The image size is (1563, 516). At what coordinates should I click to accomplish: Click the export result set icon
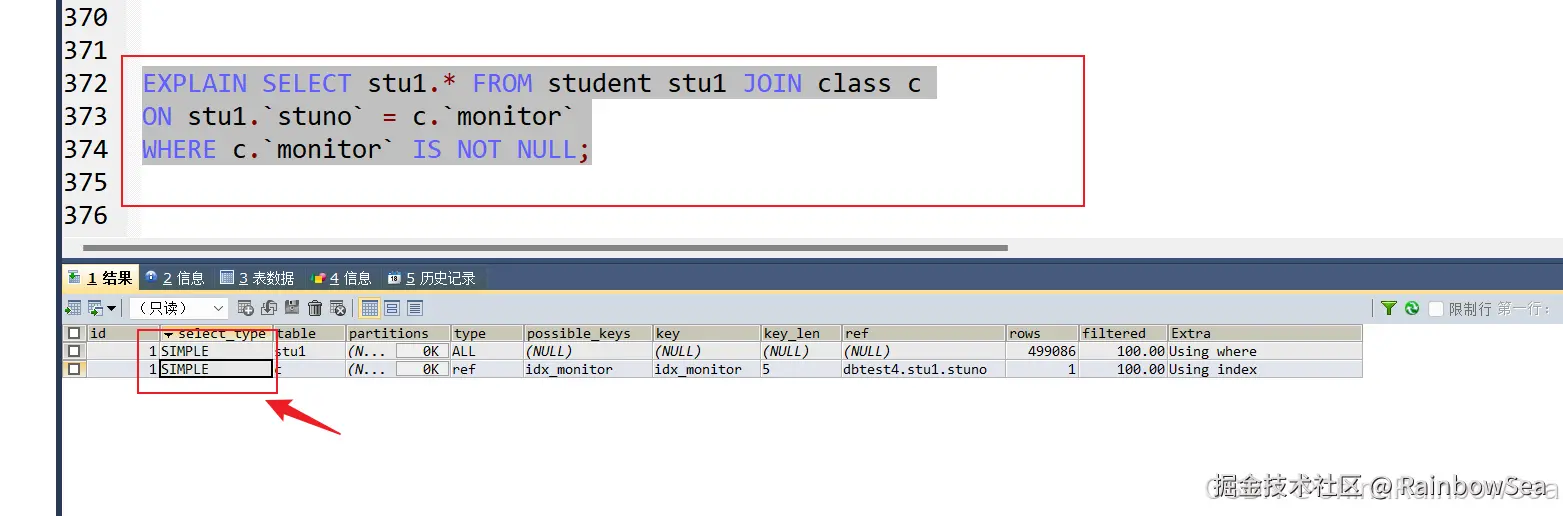pos(73,308)
